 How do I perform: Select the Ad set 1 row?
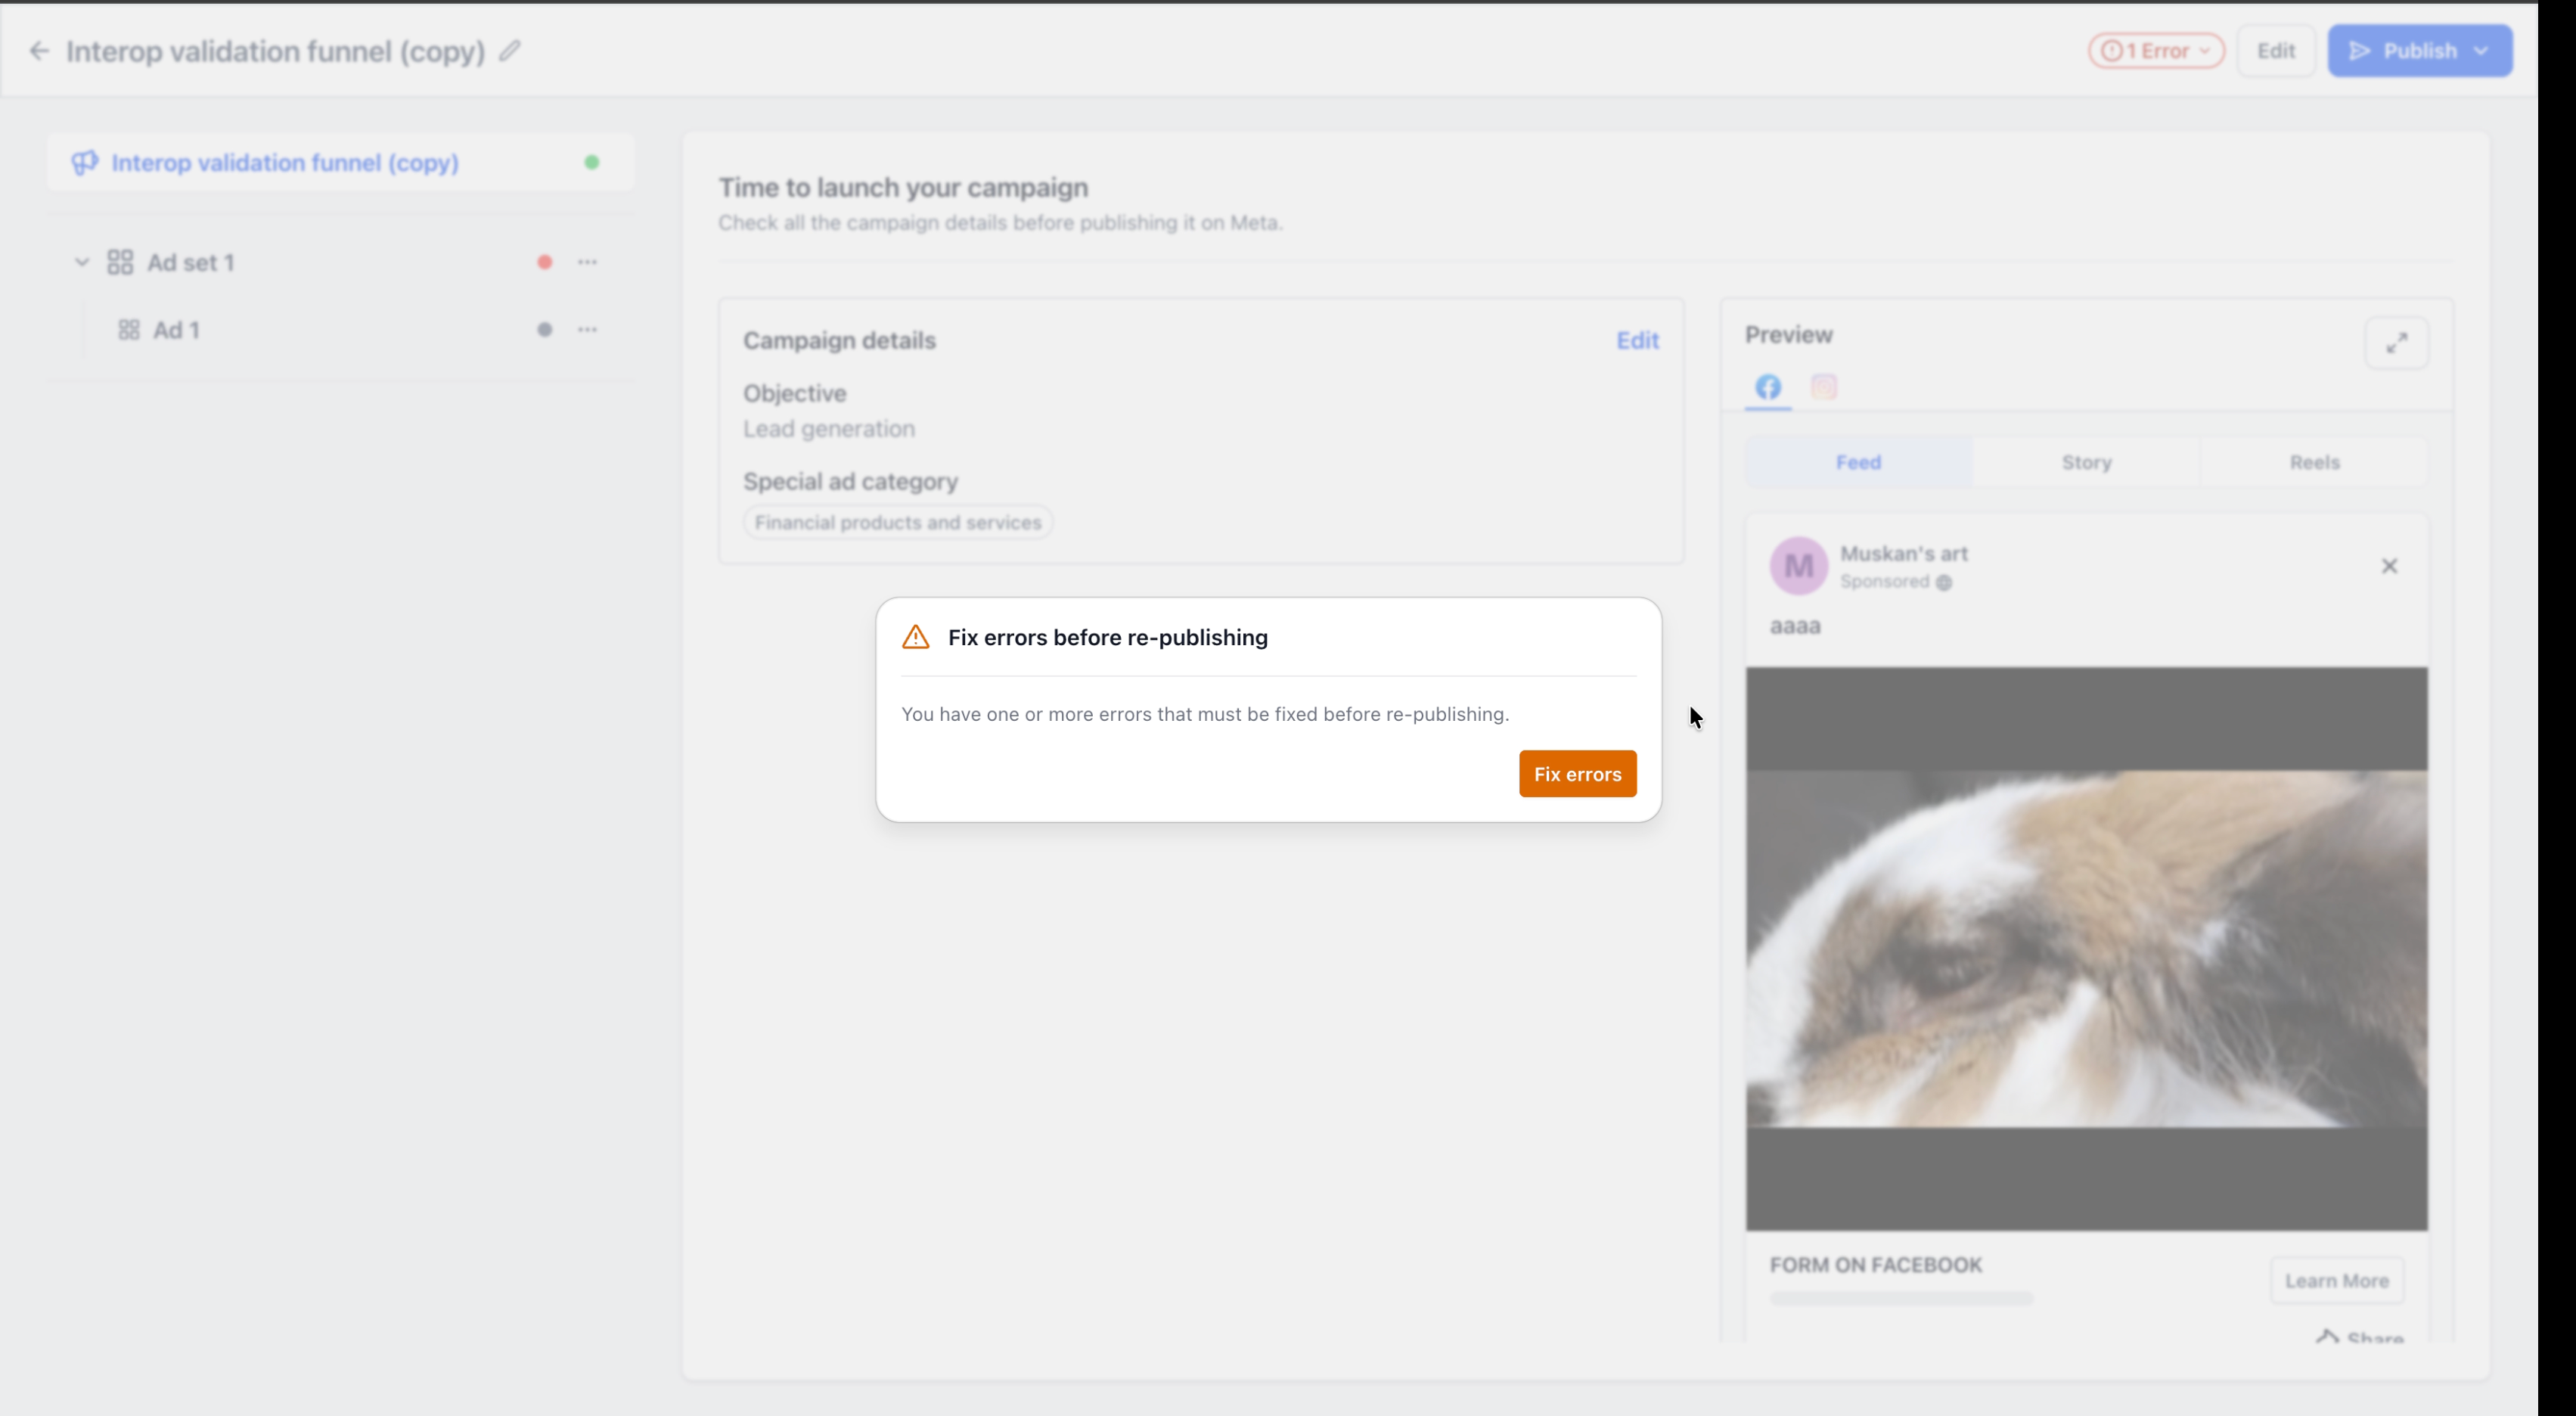coord(340,262)
